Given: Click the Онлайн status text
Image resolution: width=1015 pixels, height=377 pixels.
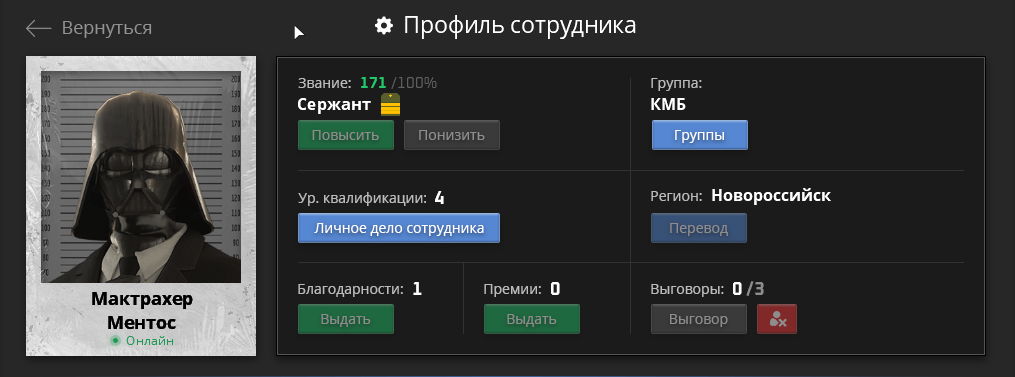Looking at the screenshot, I should (150, 341).
